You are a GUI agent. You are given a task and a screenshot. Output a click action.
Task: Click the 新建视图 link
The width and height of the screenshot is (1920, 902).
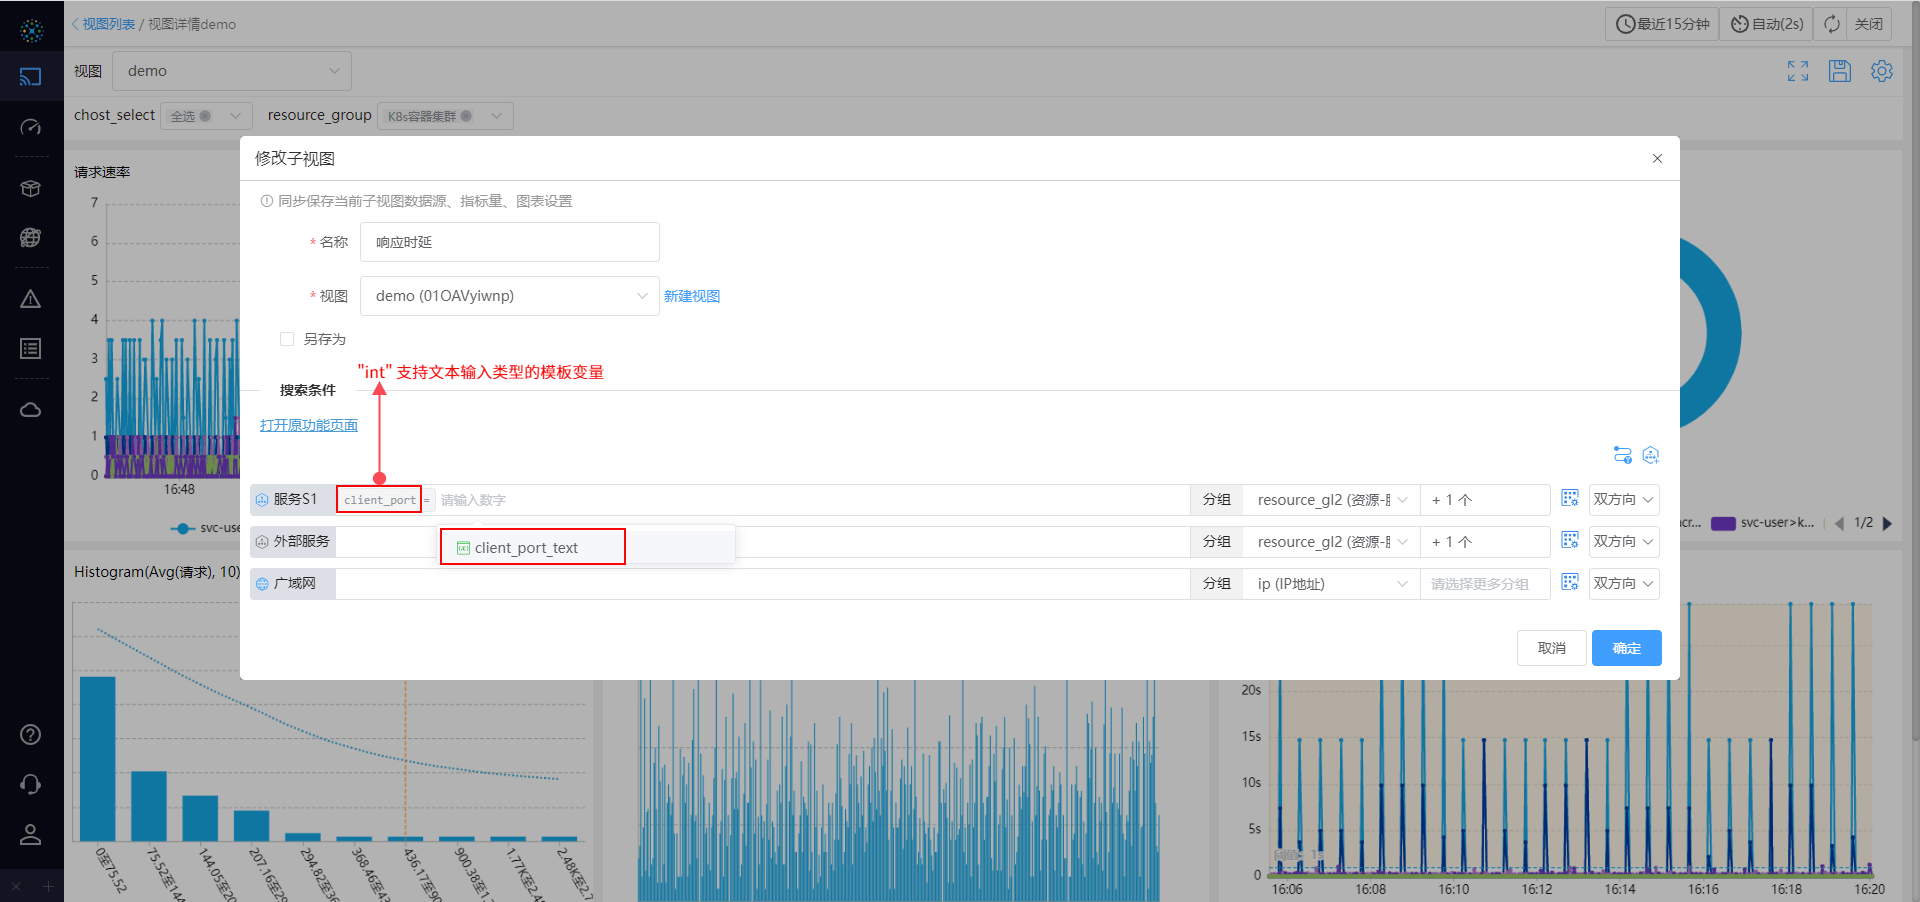(691, 295)
